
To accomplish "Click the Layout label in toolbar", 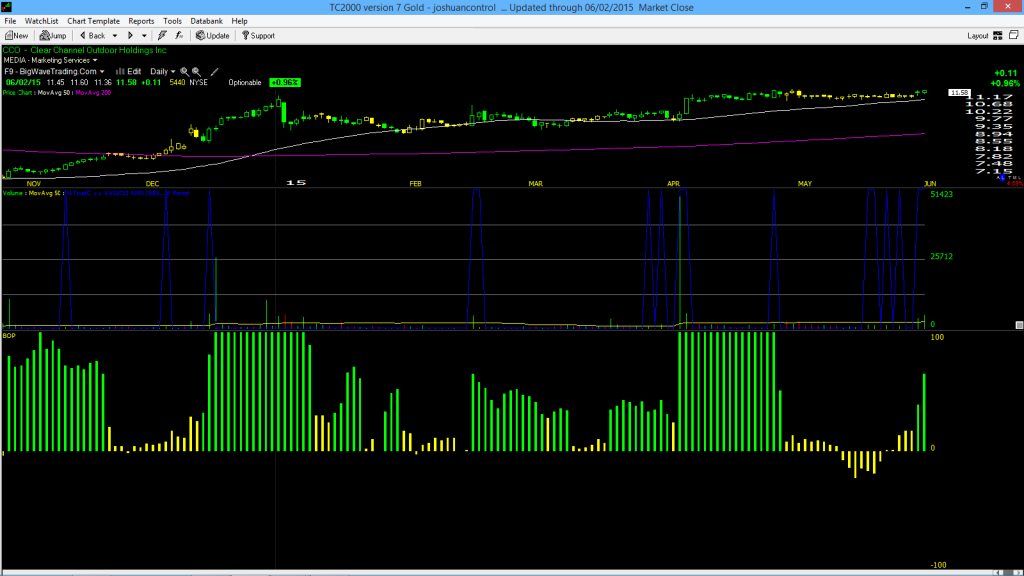I will 978,36.
